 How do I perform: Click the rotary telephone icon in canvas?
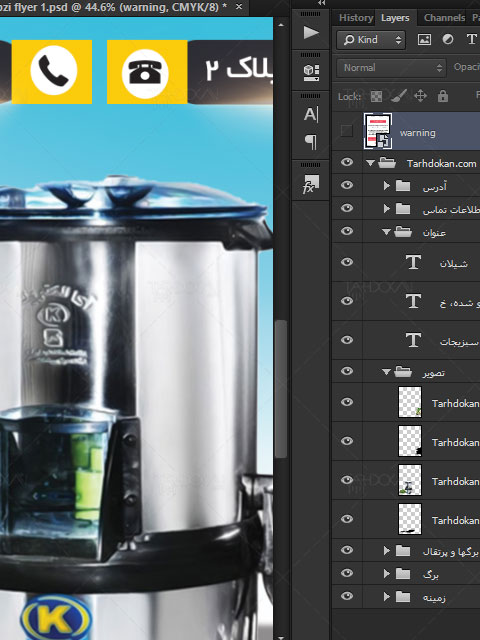point(145,74)
